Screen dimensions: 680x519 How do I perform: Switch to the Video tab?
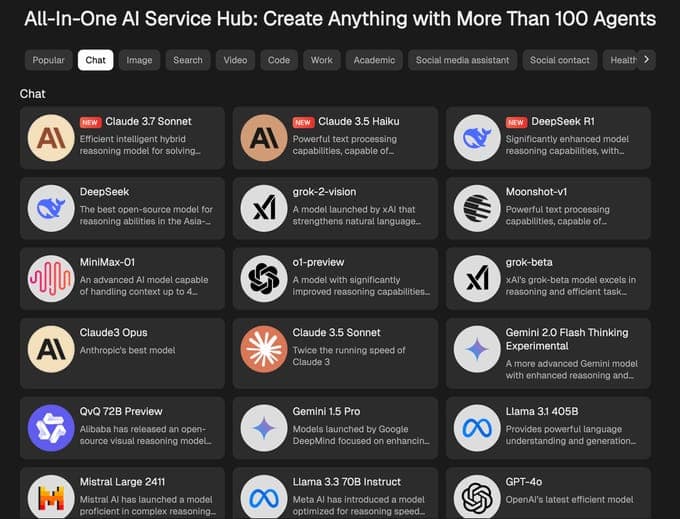pyautogui.click(x=235, y=60)
